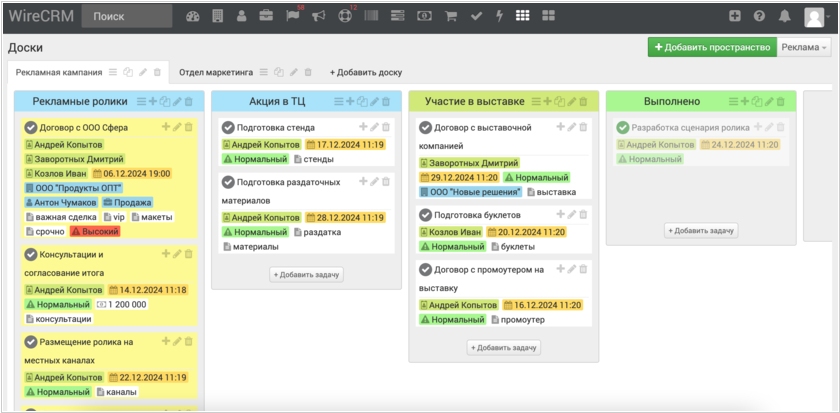Open the Рекламные ролики column list menu icon
Image resolution: width=840 pixels, height=413 pixels.
[x=141, y=101]
